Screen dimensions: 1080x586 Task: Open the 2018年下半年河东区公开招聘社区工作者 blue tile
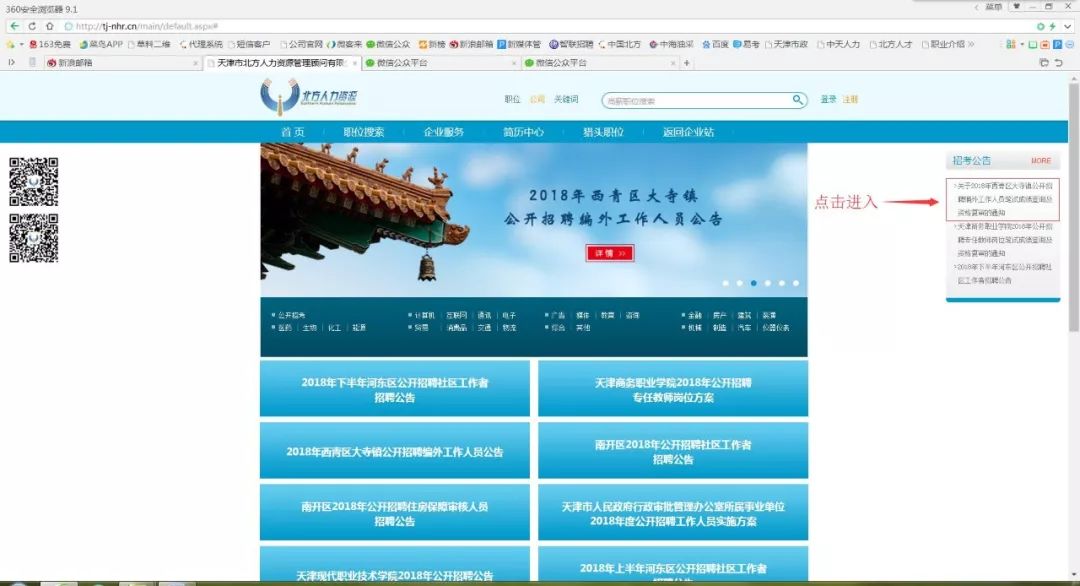click(x=395, y=390)
